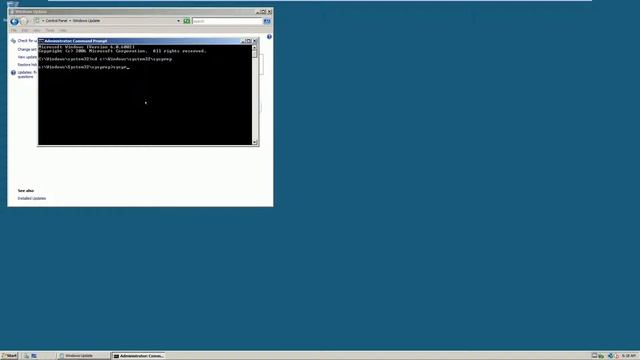Click the Windows Update breadcrumb in address bar
640x360 pixels.
pos(87,21)
